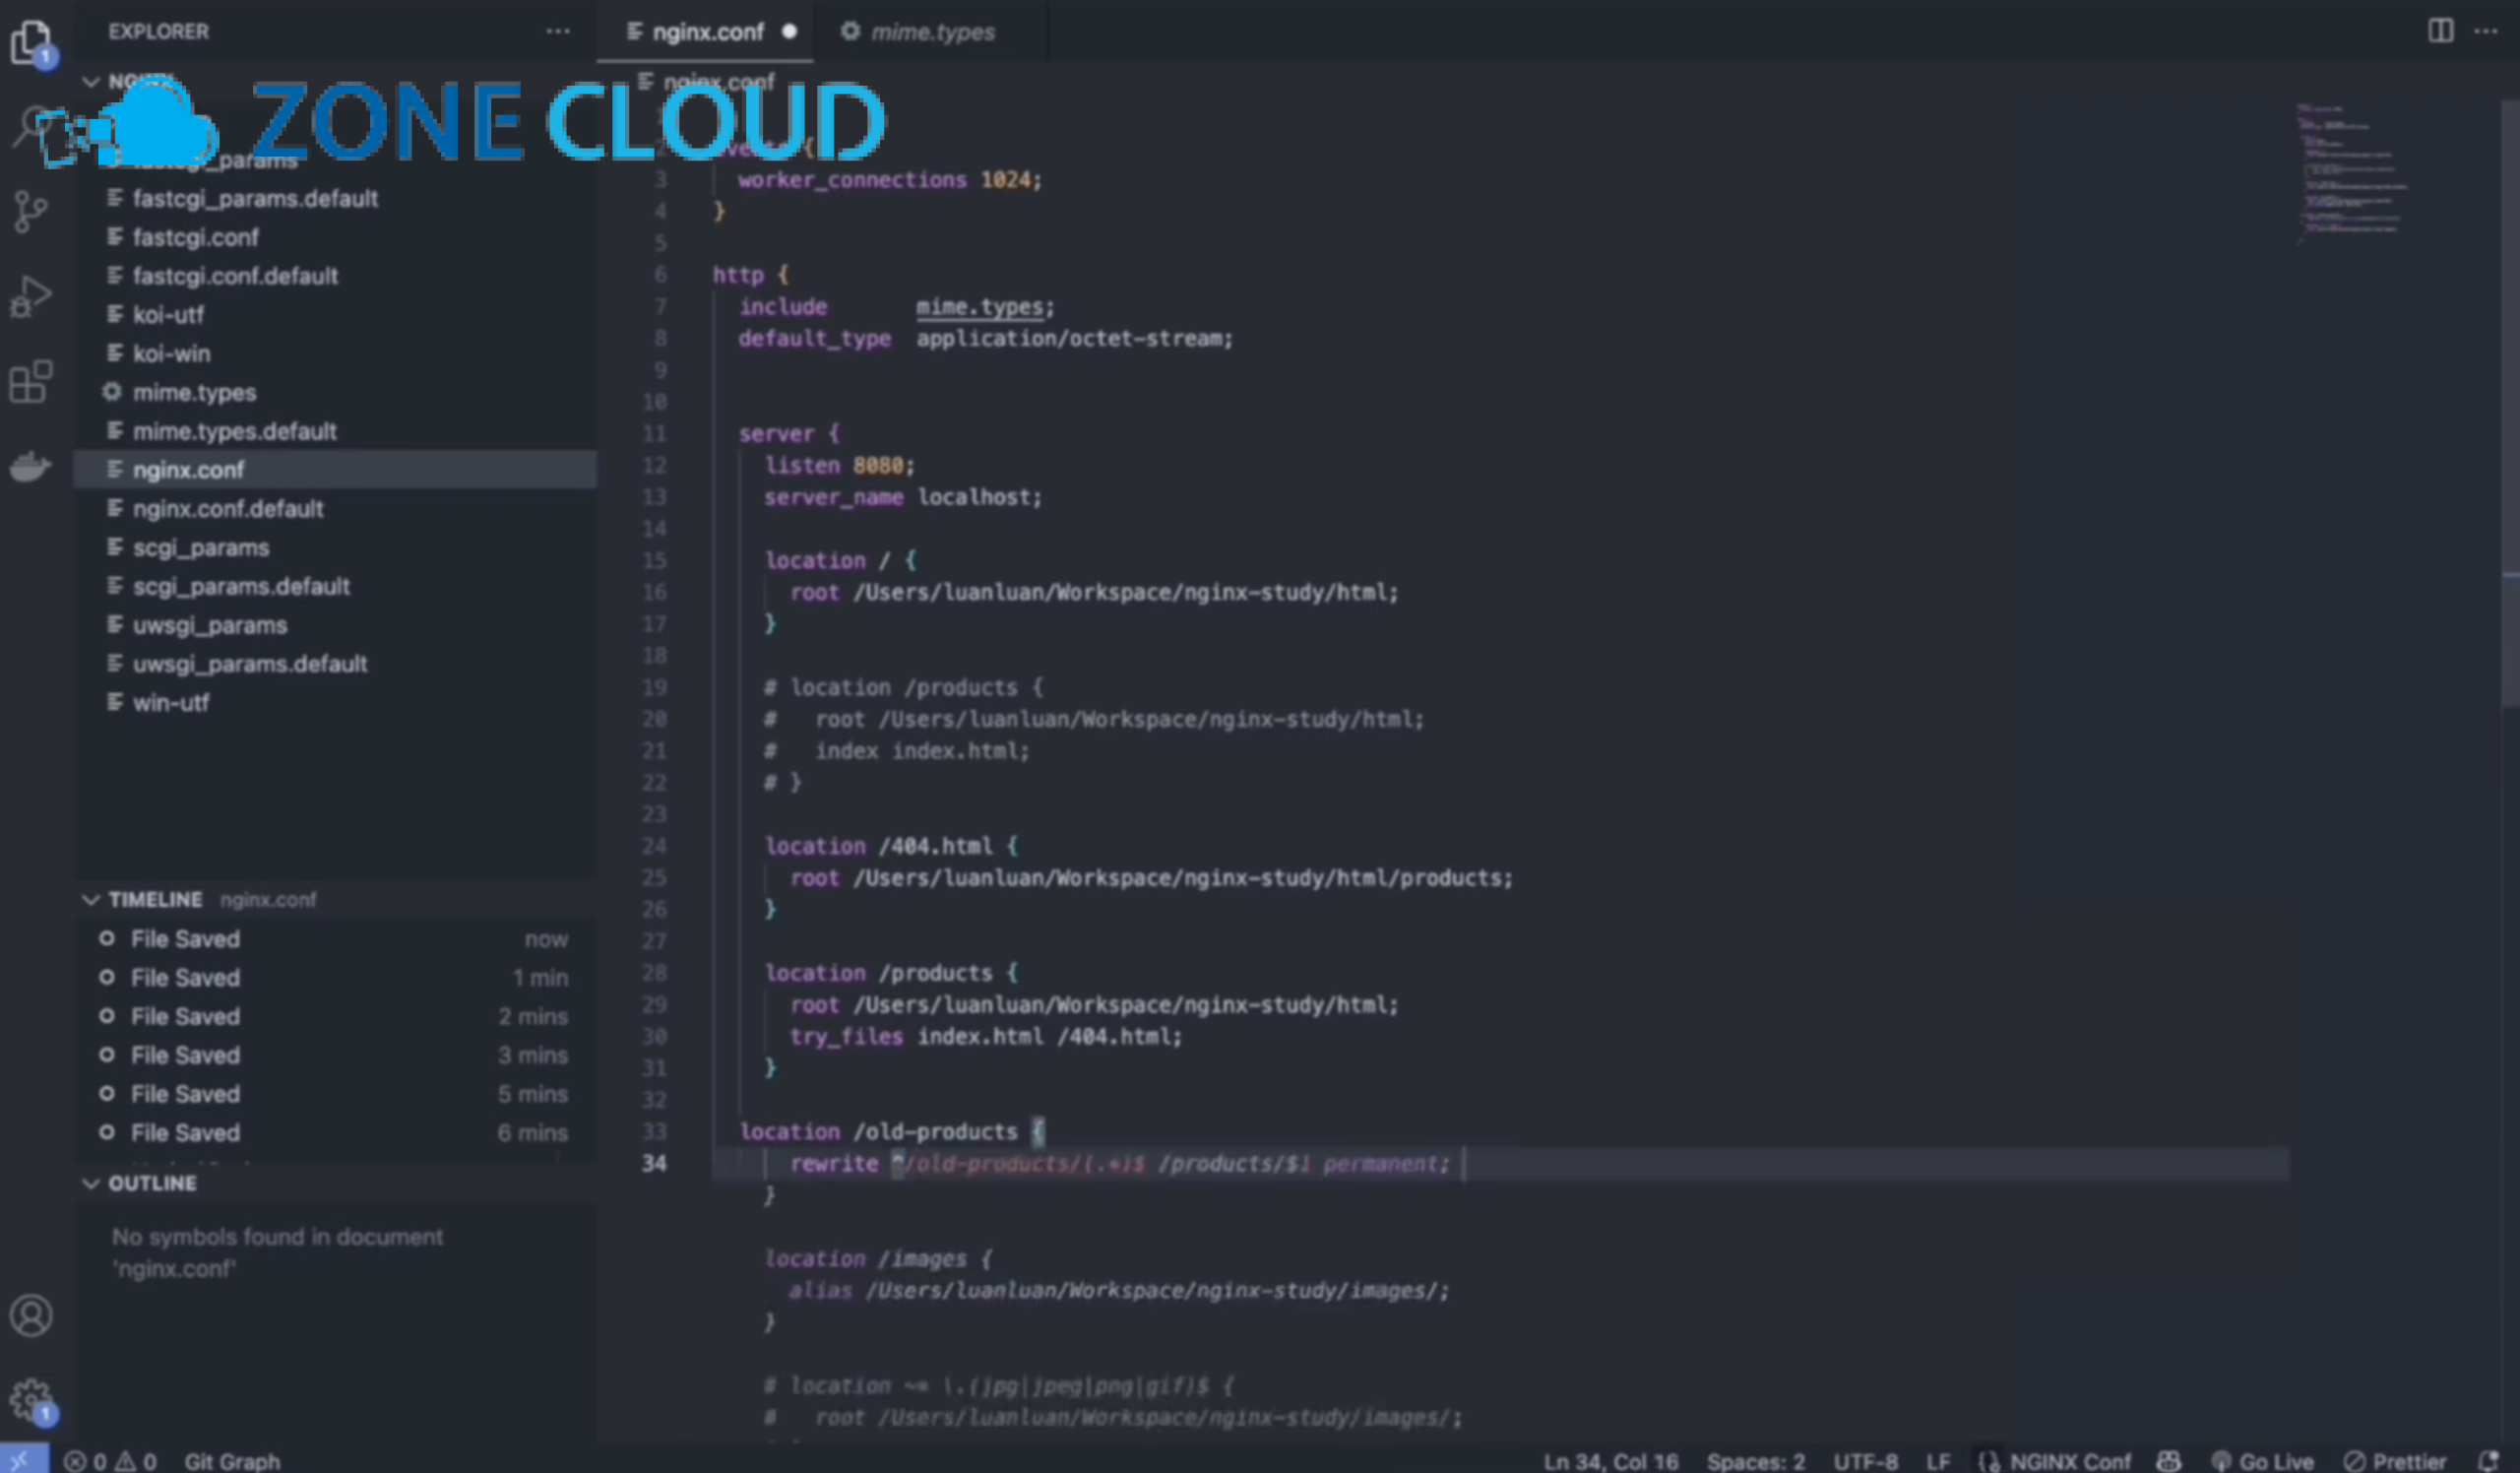
Task: Open the Source Control view
Action: tap(31, 212)
